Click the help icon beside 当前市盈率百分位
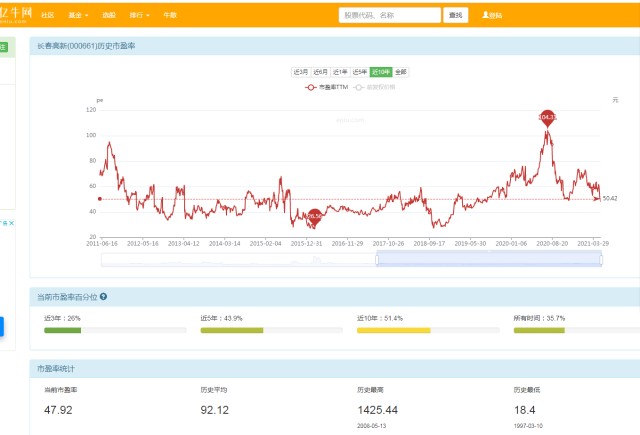This screenshot has height=435, width=640. click(x=104, y=297)
